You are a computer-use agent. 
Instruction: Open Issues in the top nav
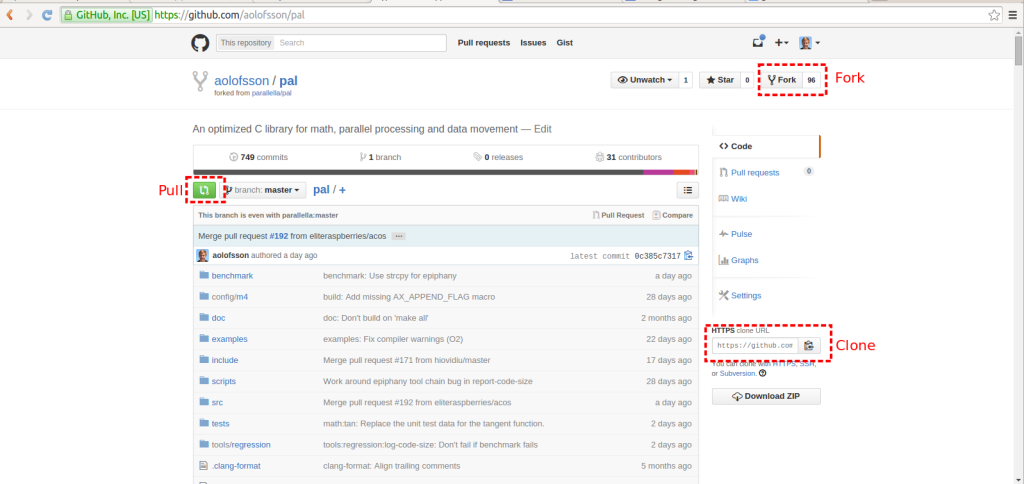[533, 43]
